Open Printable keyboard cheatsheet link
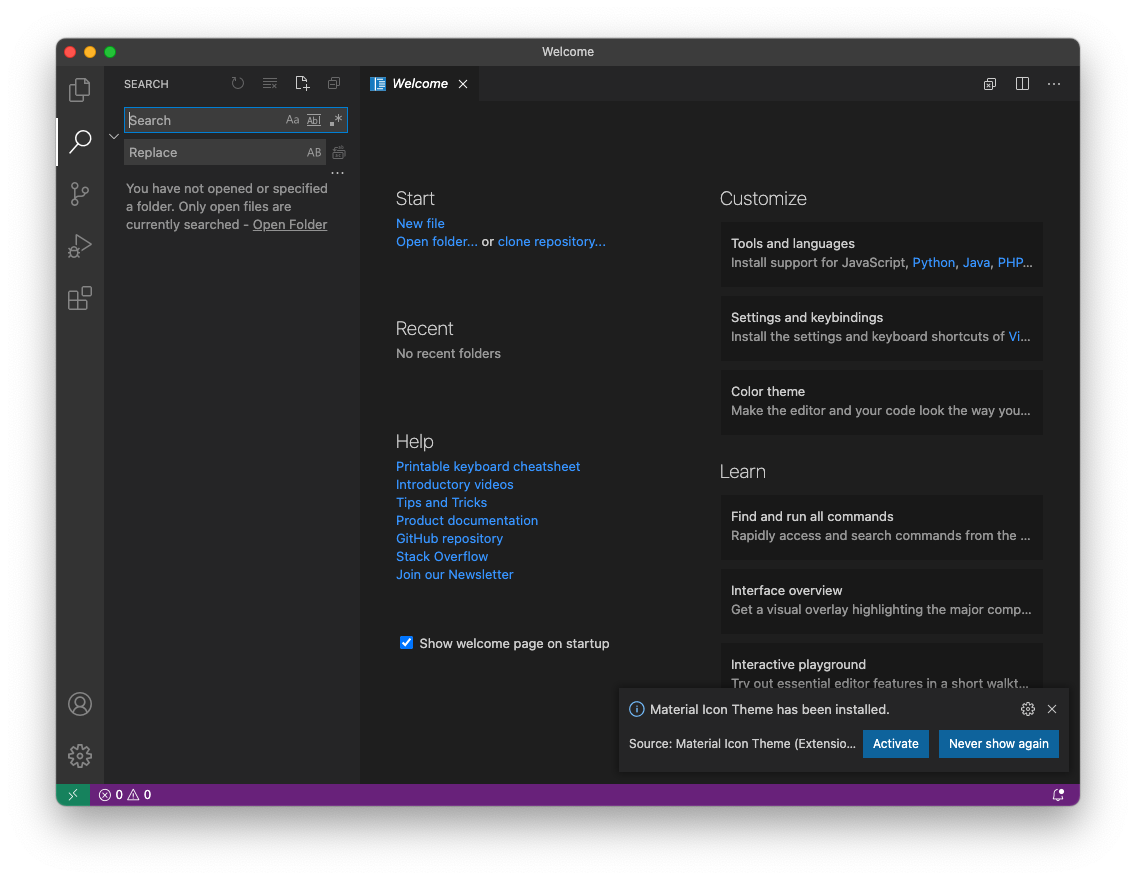The width and height of the screenshot is (1136, 880). (x=488, y=466)
